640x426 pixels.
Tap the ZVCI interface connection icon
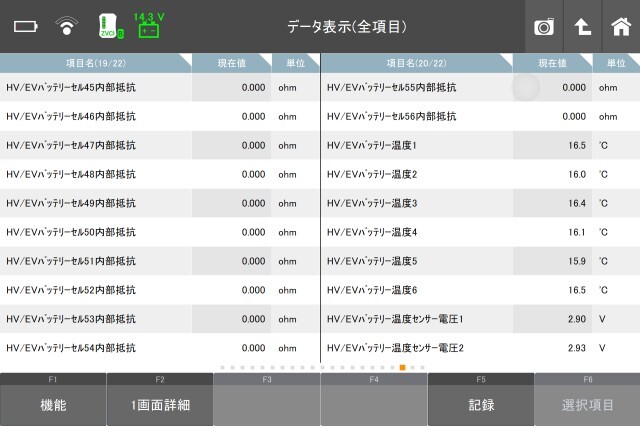[111, 27]
